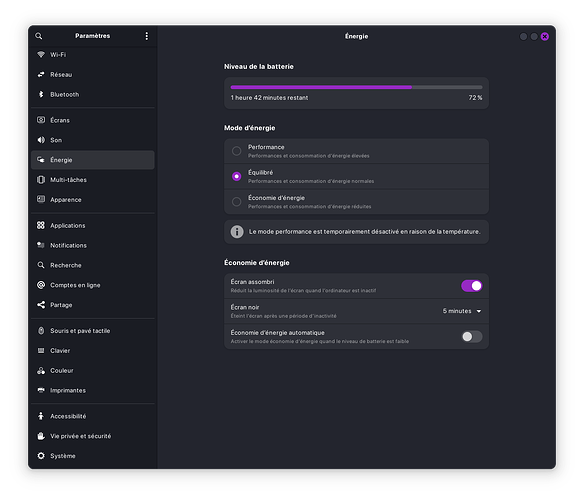Viewport: 584px width, 500px height.
Task: Click the Comptes en ligne icon
Action: click(x=41, y=285)
